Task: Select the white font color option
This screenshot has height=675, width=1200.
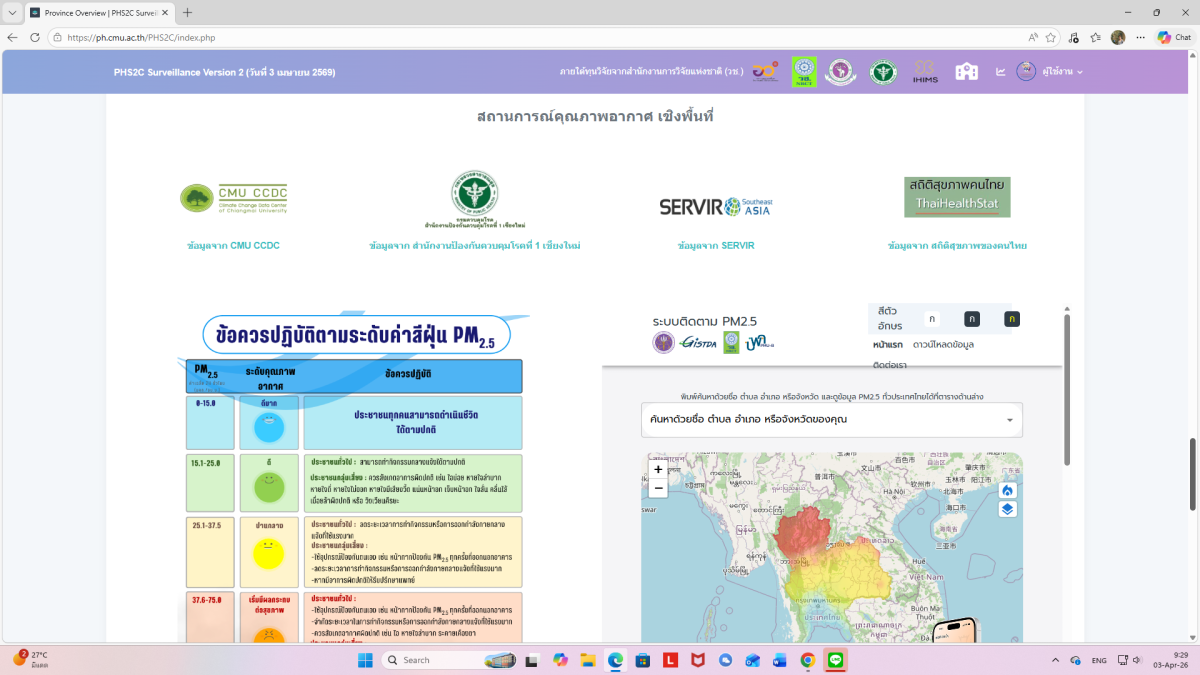Action: click(x=932, y=319)
